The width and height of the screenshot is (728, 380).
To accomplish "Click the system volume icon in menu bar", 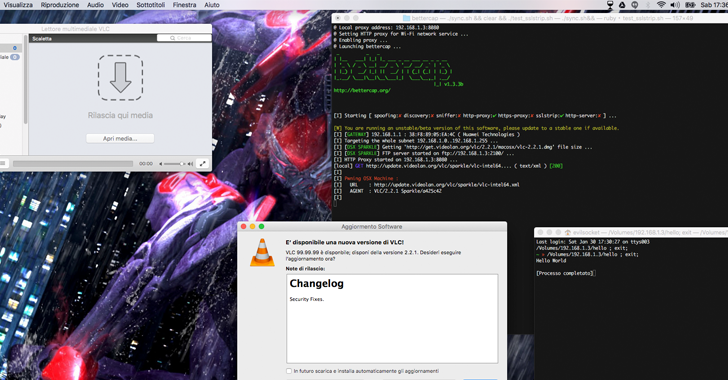I will [x=675, y=5].
